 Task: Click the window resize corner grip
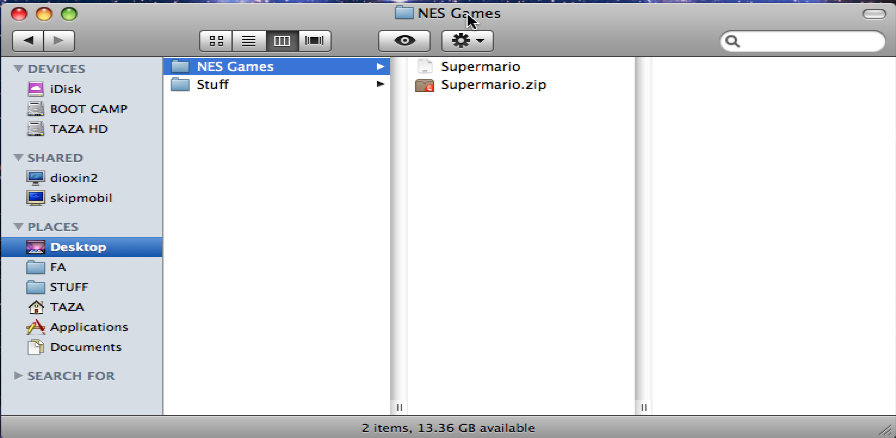(886, 428)
